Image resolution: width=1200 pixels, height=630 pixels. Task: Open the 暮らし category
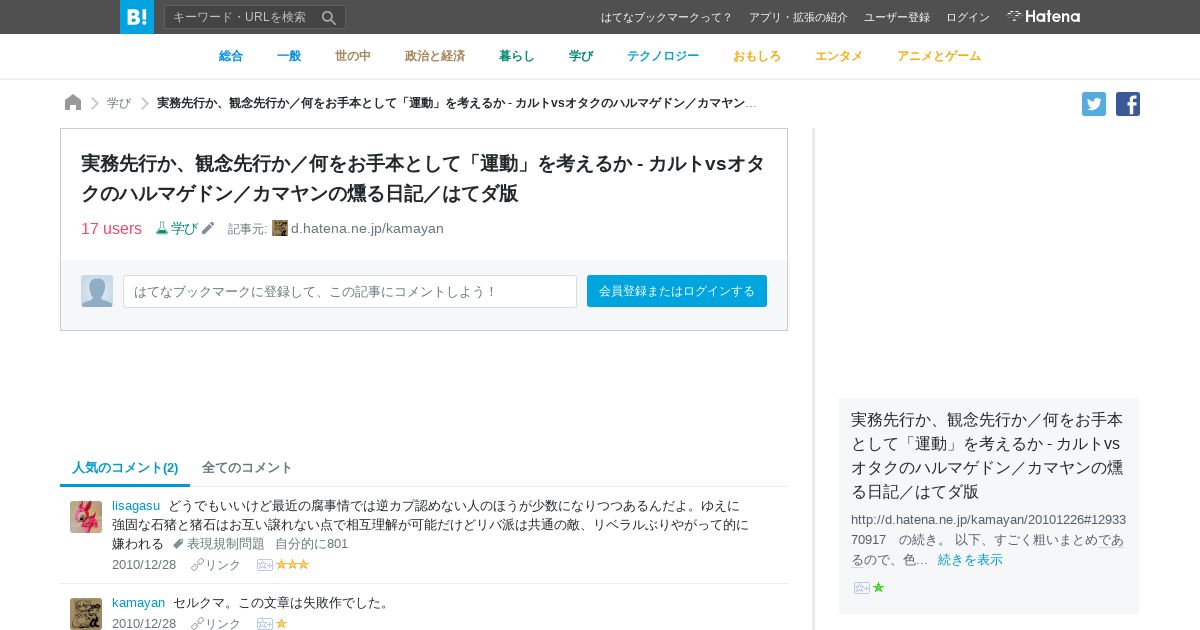[517, 56]
